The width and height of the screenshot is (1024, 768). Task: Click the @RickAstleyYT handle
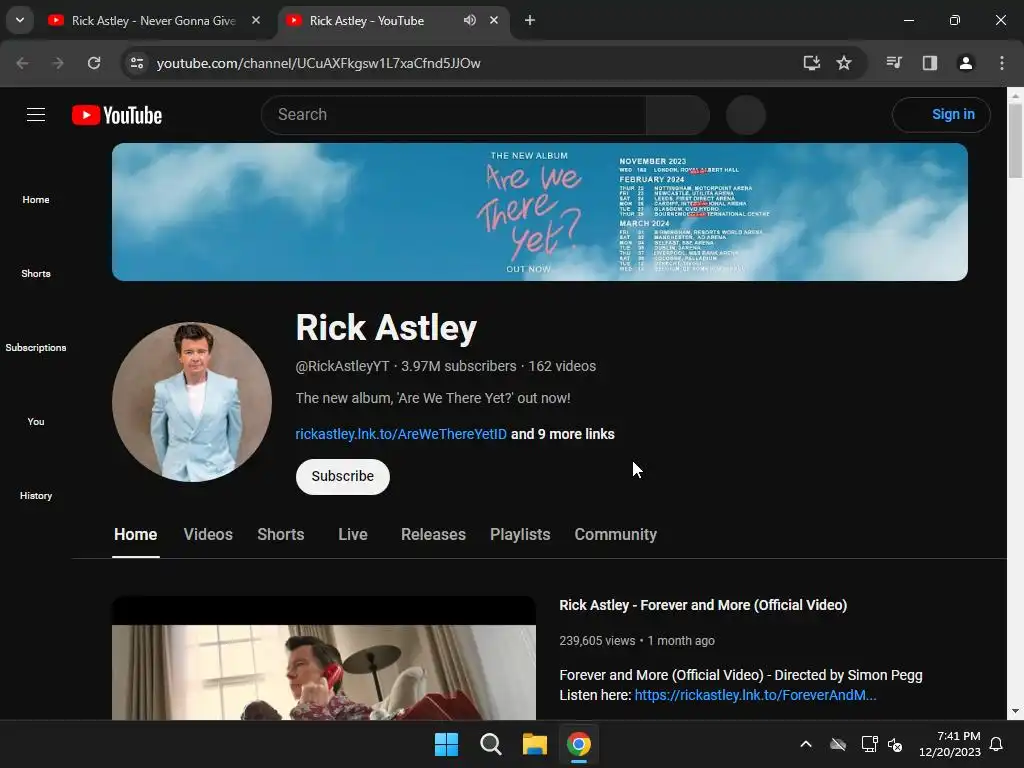pyautogui.click(x=342, y=366)
